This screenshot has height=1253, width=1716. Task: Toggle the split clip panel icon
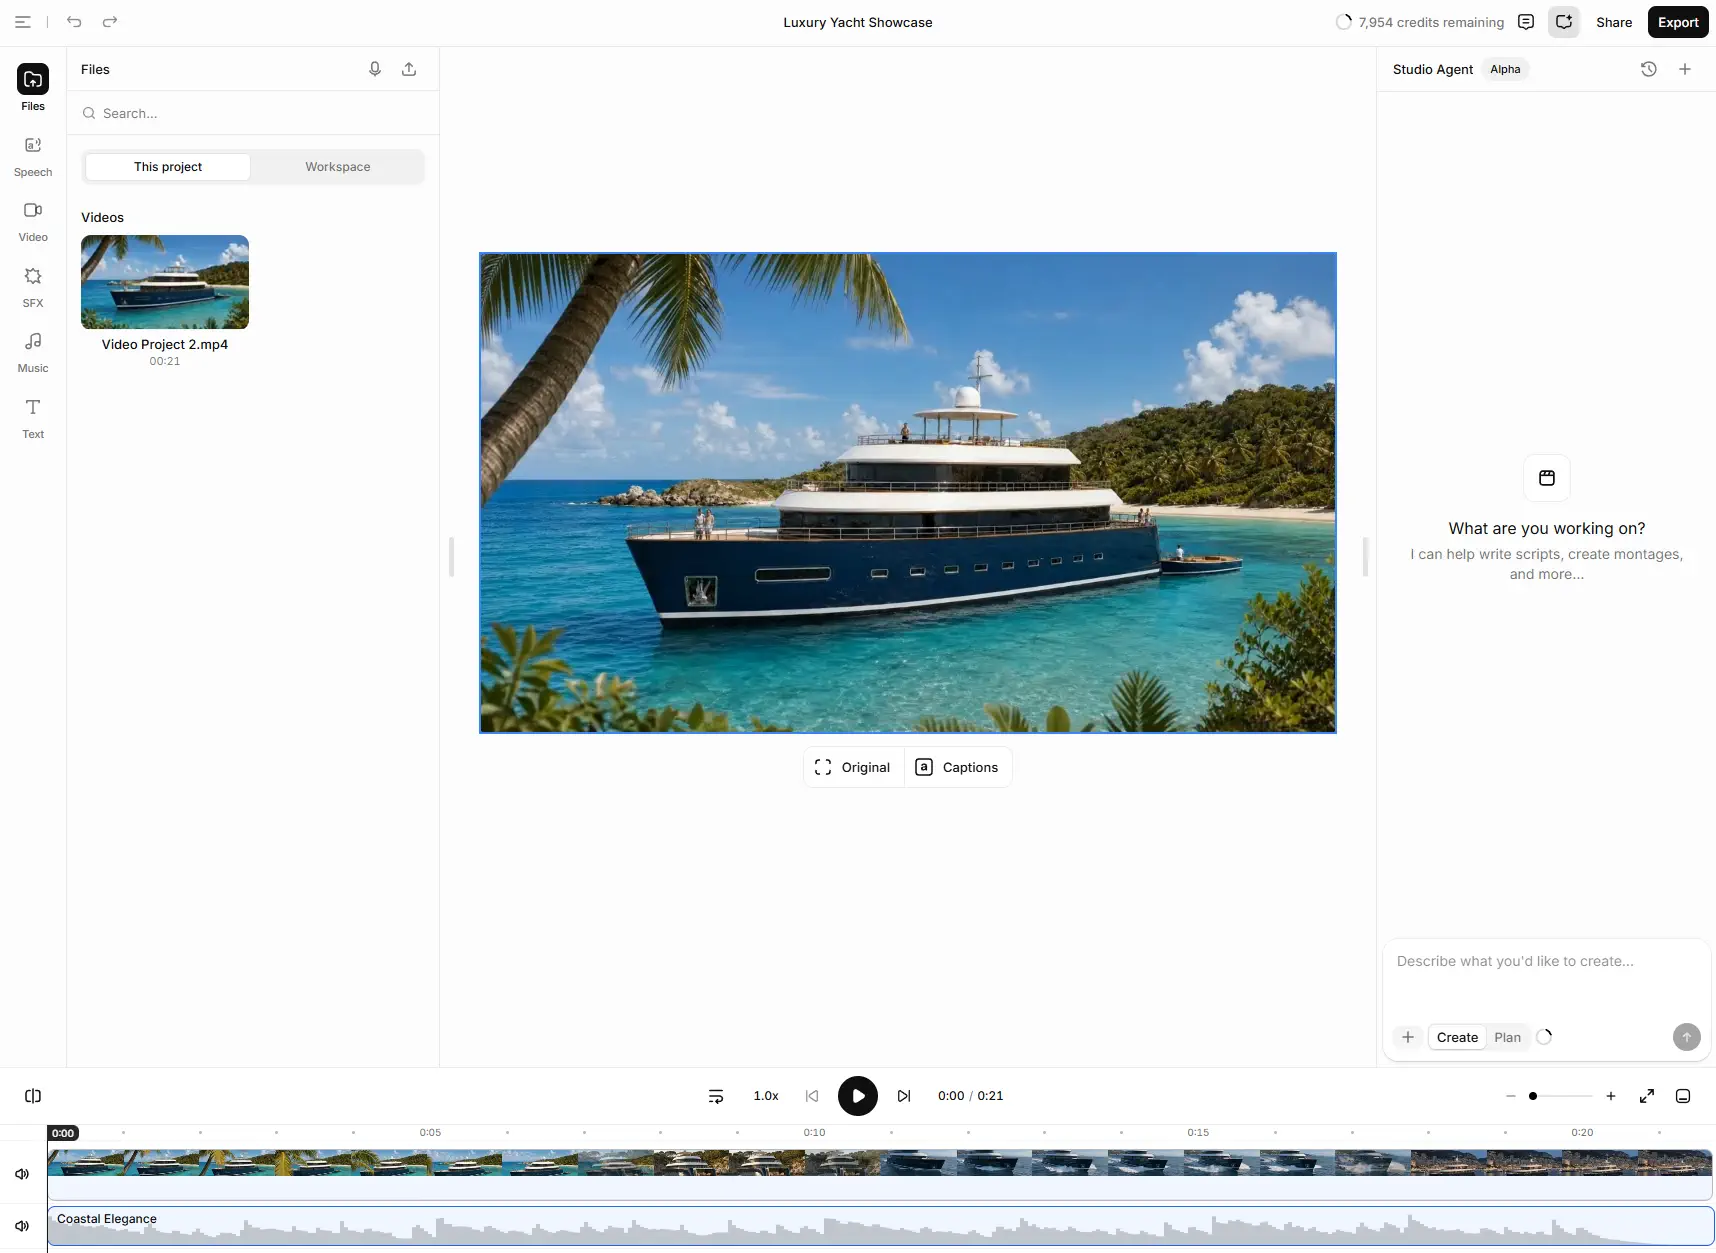[33, 1096]
